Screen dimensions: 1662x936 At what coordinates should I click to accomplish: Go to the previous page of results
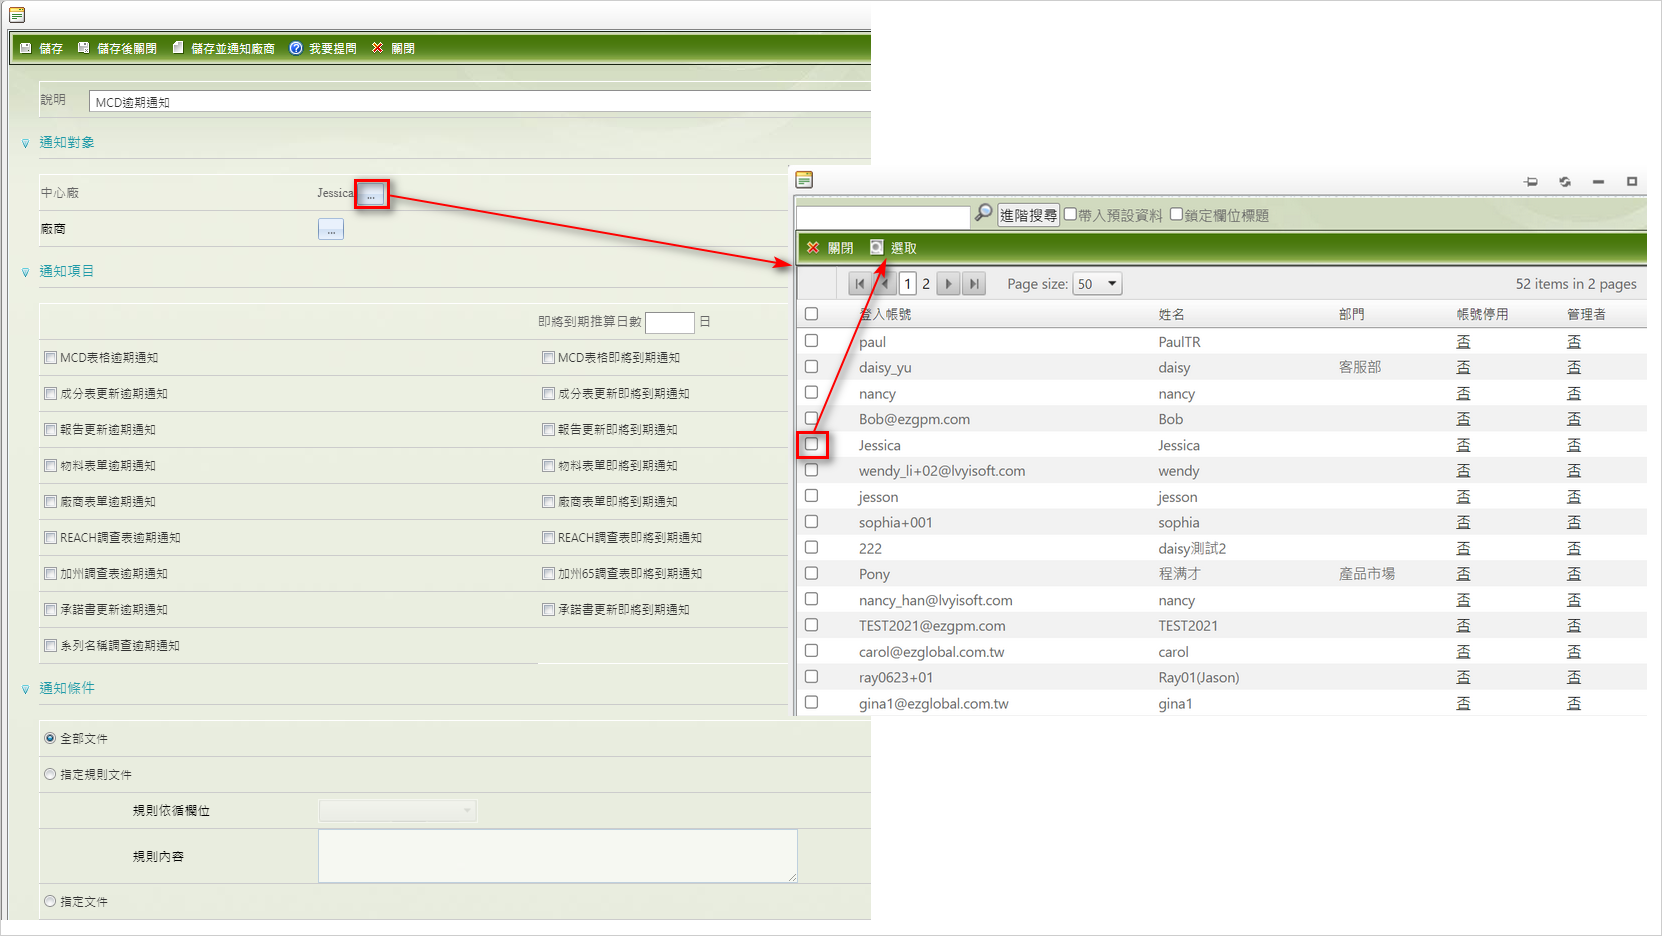tap(884, 284)
